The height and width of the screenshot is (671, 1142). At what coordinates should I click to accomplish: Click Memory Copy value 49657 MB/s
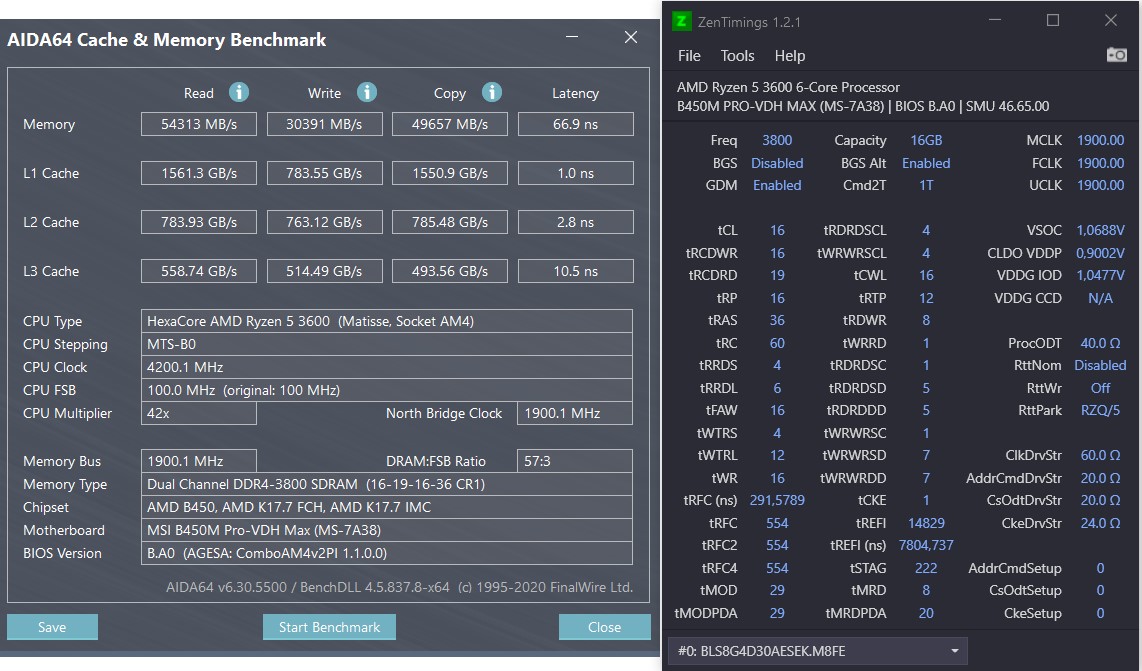449,124
